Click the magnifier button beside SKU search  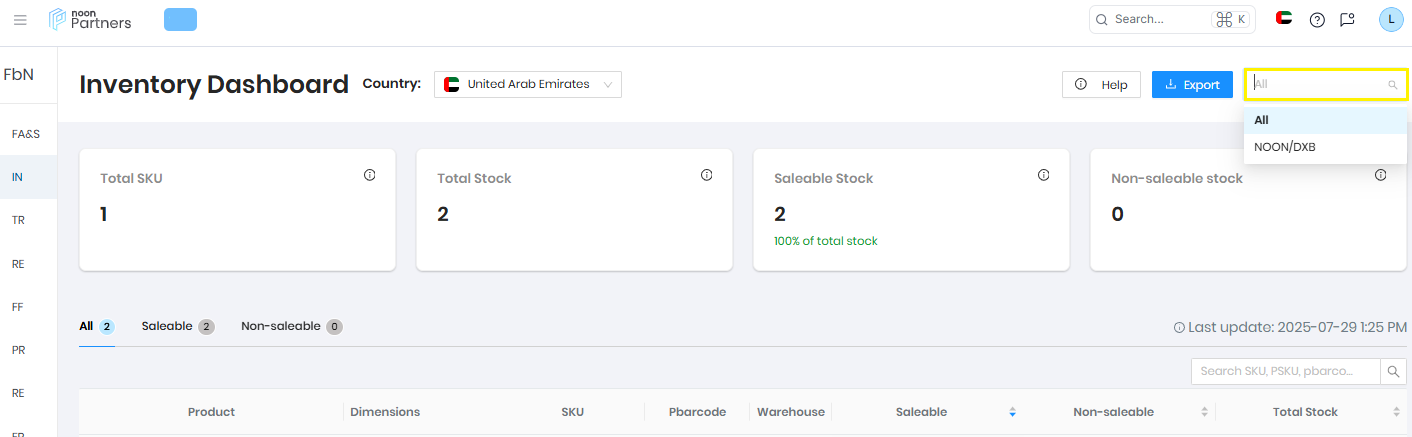click(1393, 371)
